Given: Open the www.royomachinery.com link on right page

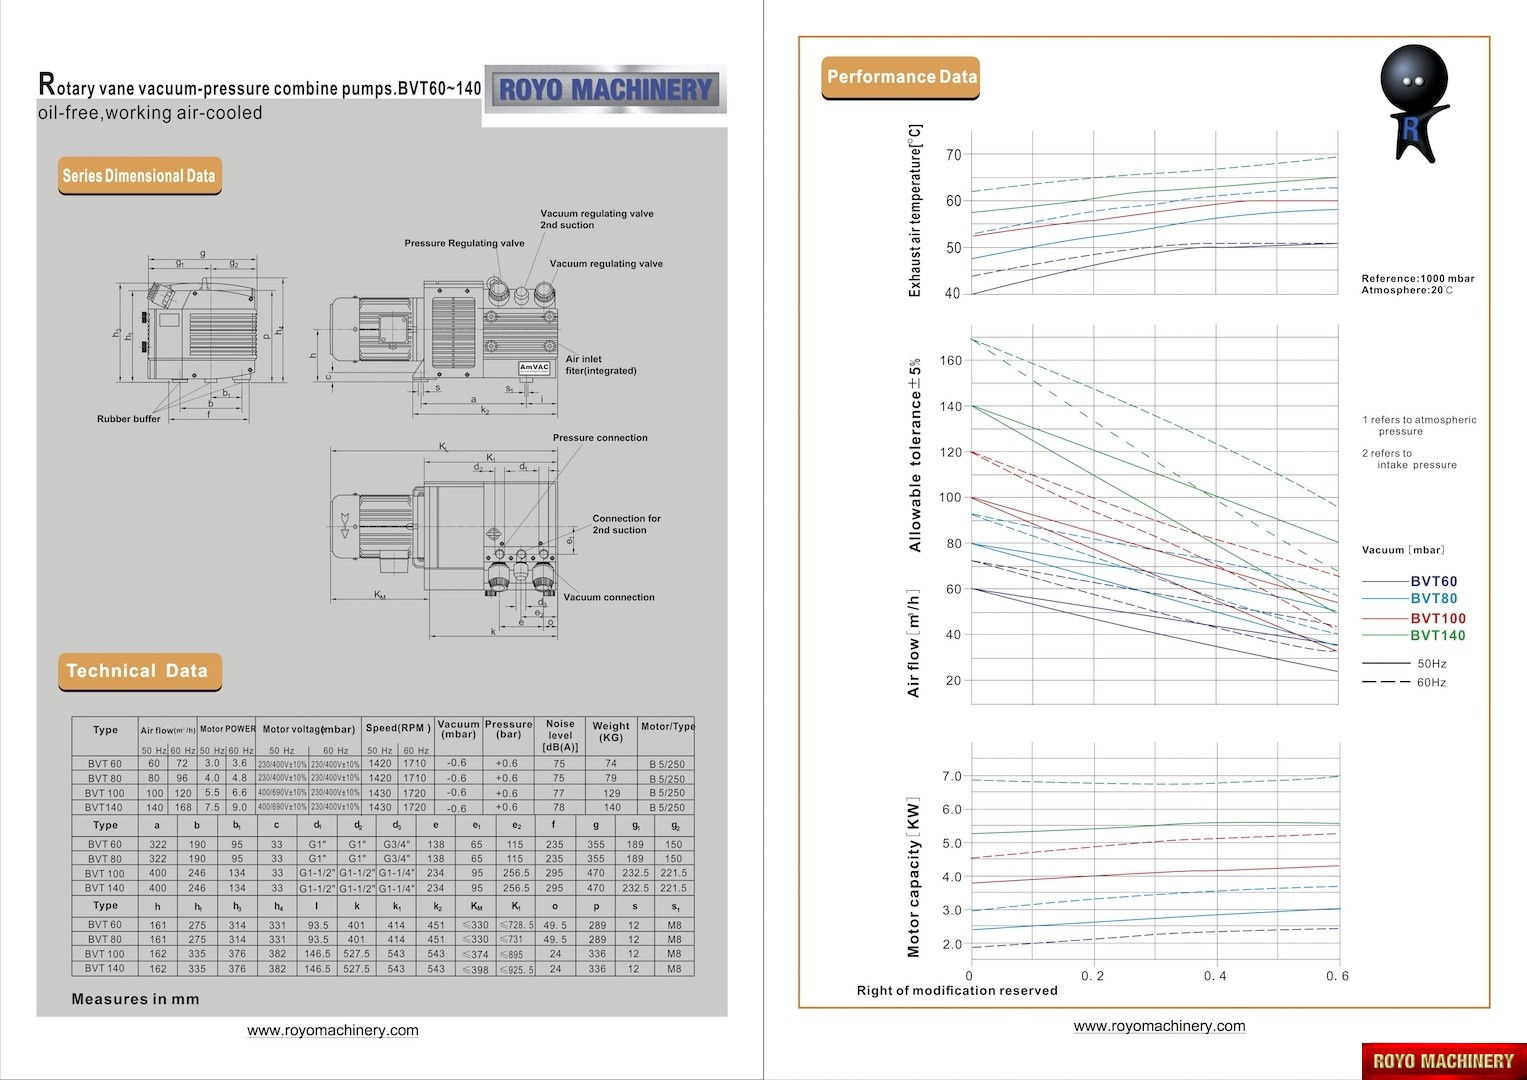Looking at the screenshot, I should click(1159, 1025).
